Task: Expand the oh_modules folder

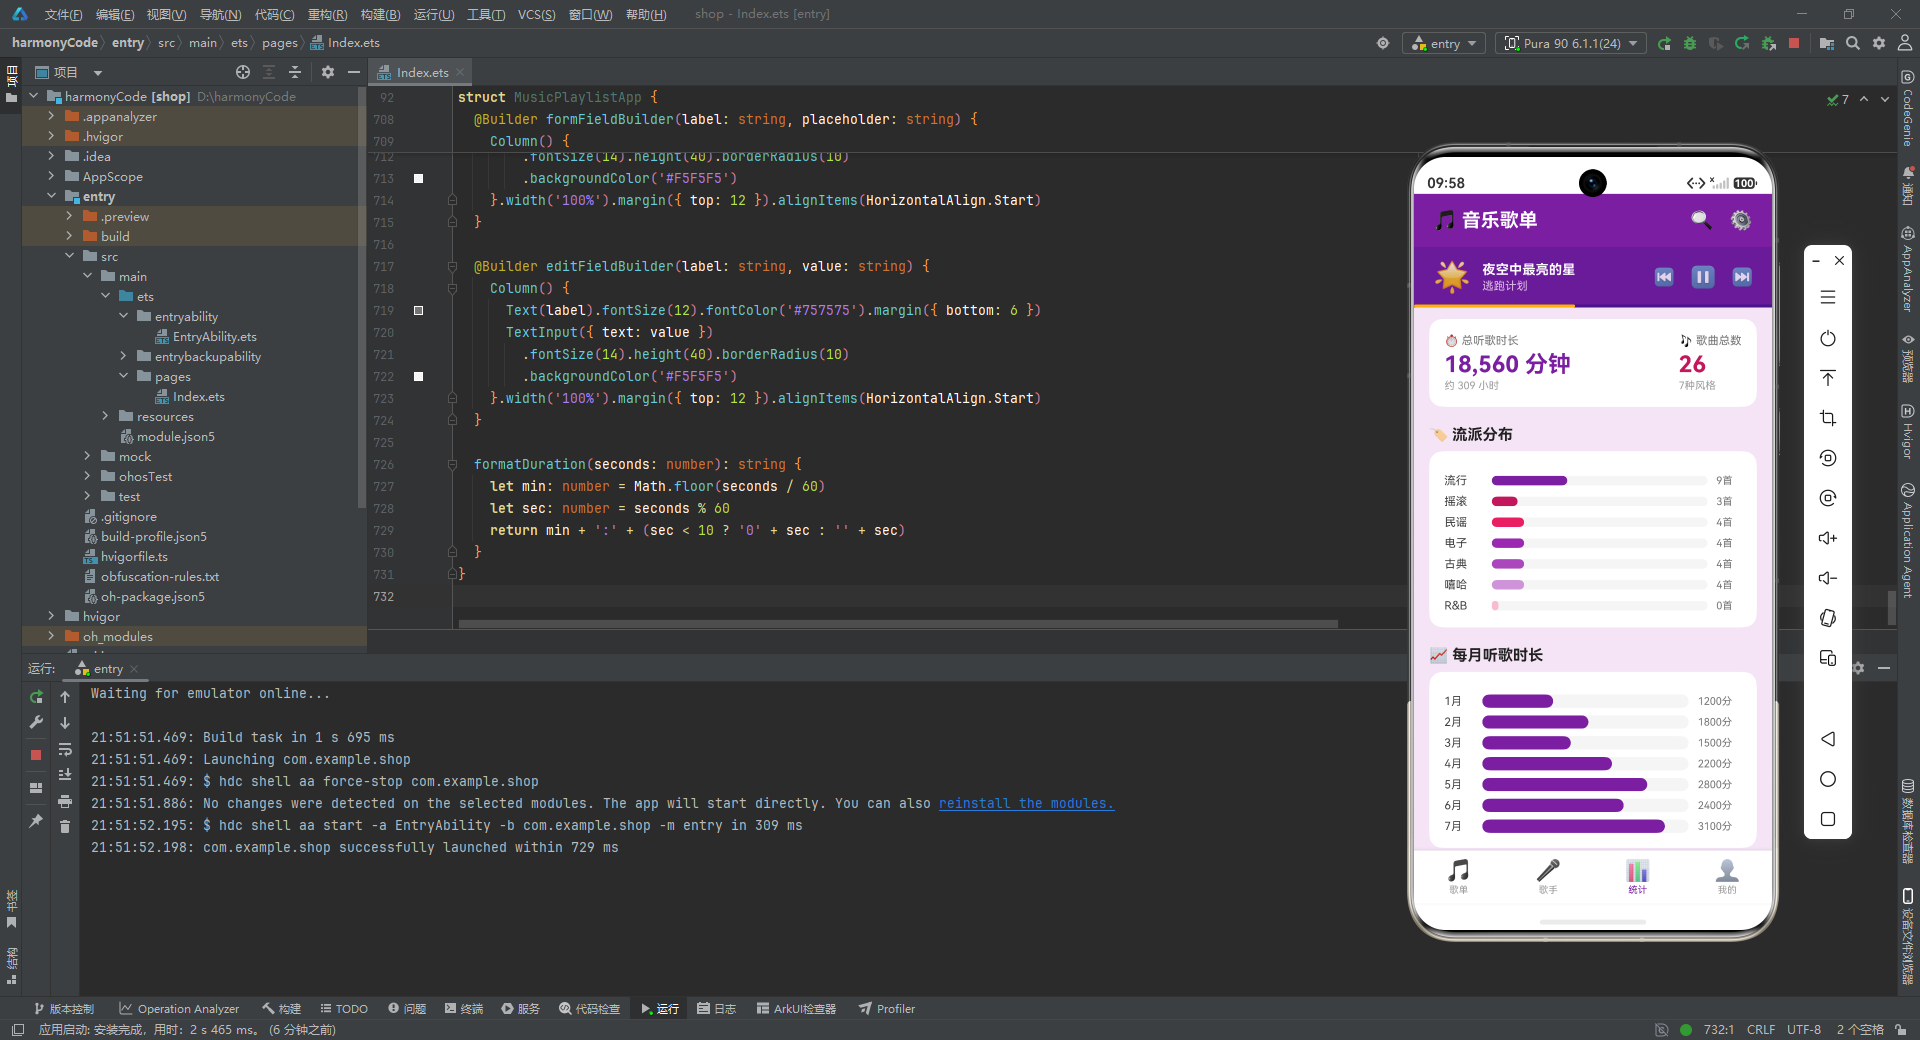Action: tap(51, 637)
